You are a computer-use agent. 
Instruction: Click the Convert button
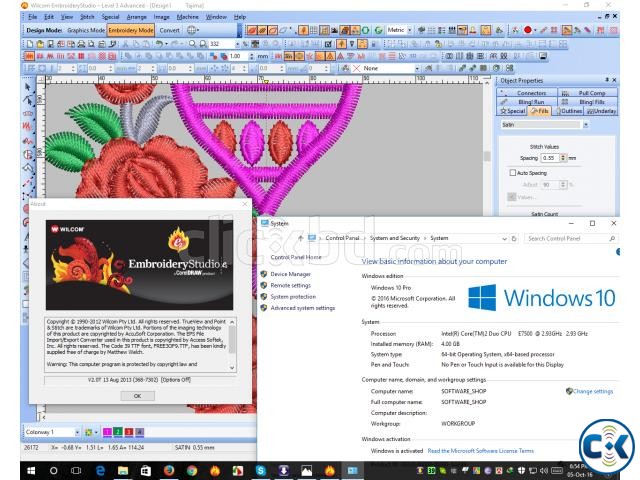pos(169,30)
